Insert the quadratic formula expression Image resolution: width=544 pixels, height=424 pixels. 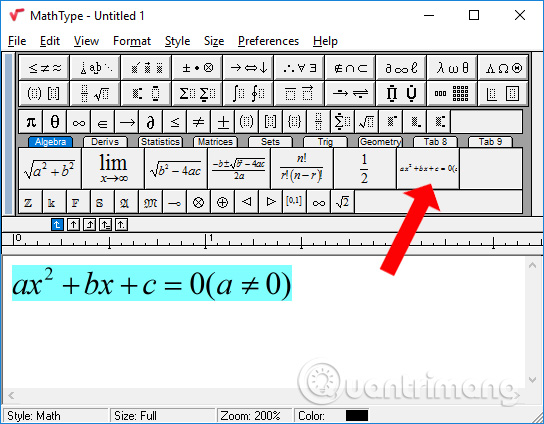pos(239,169)
